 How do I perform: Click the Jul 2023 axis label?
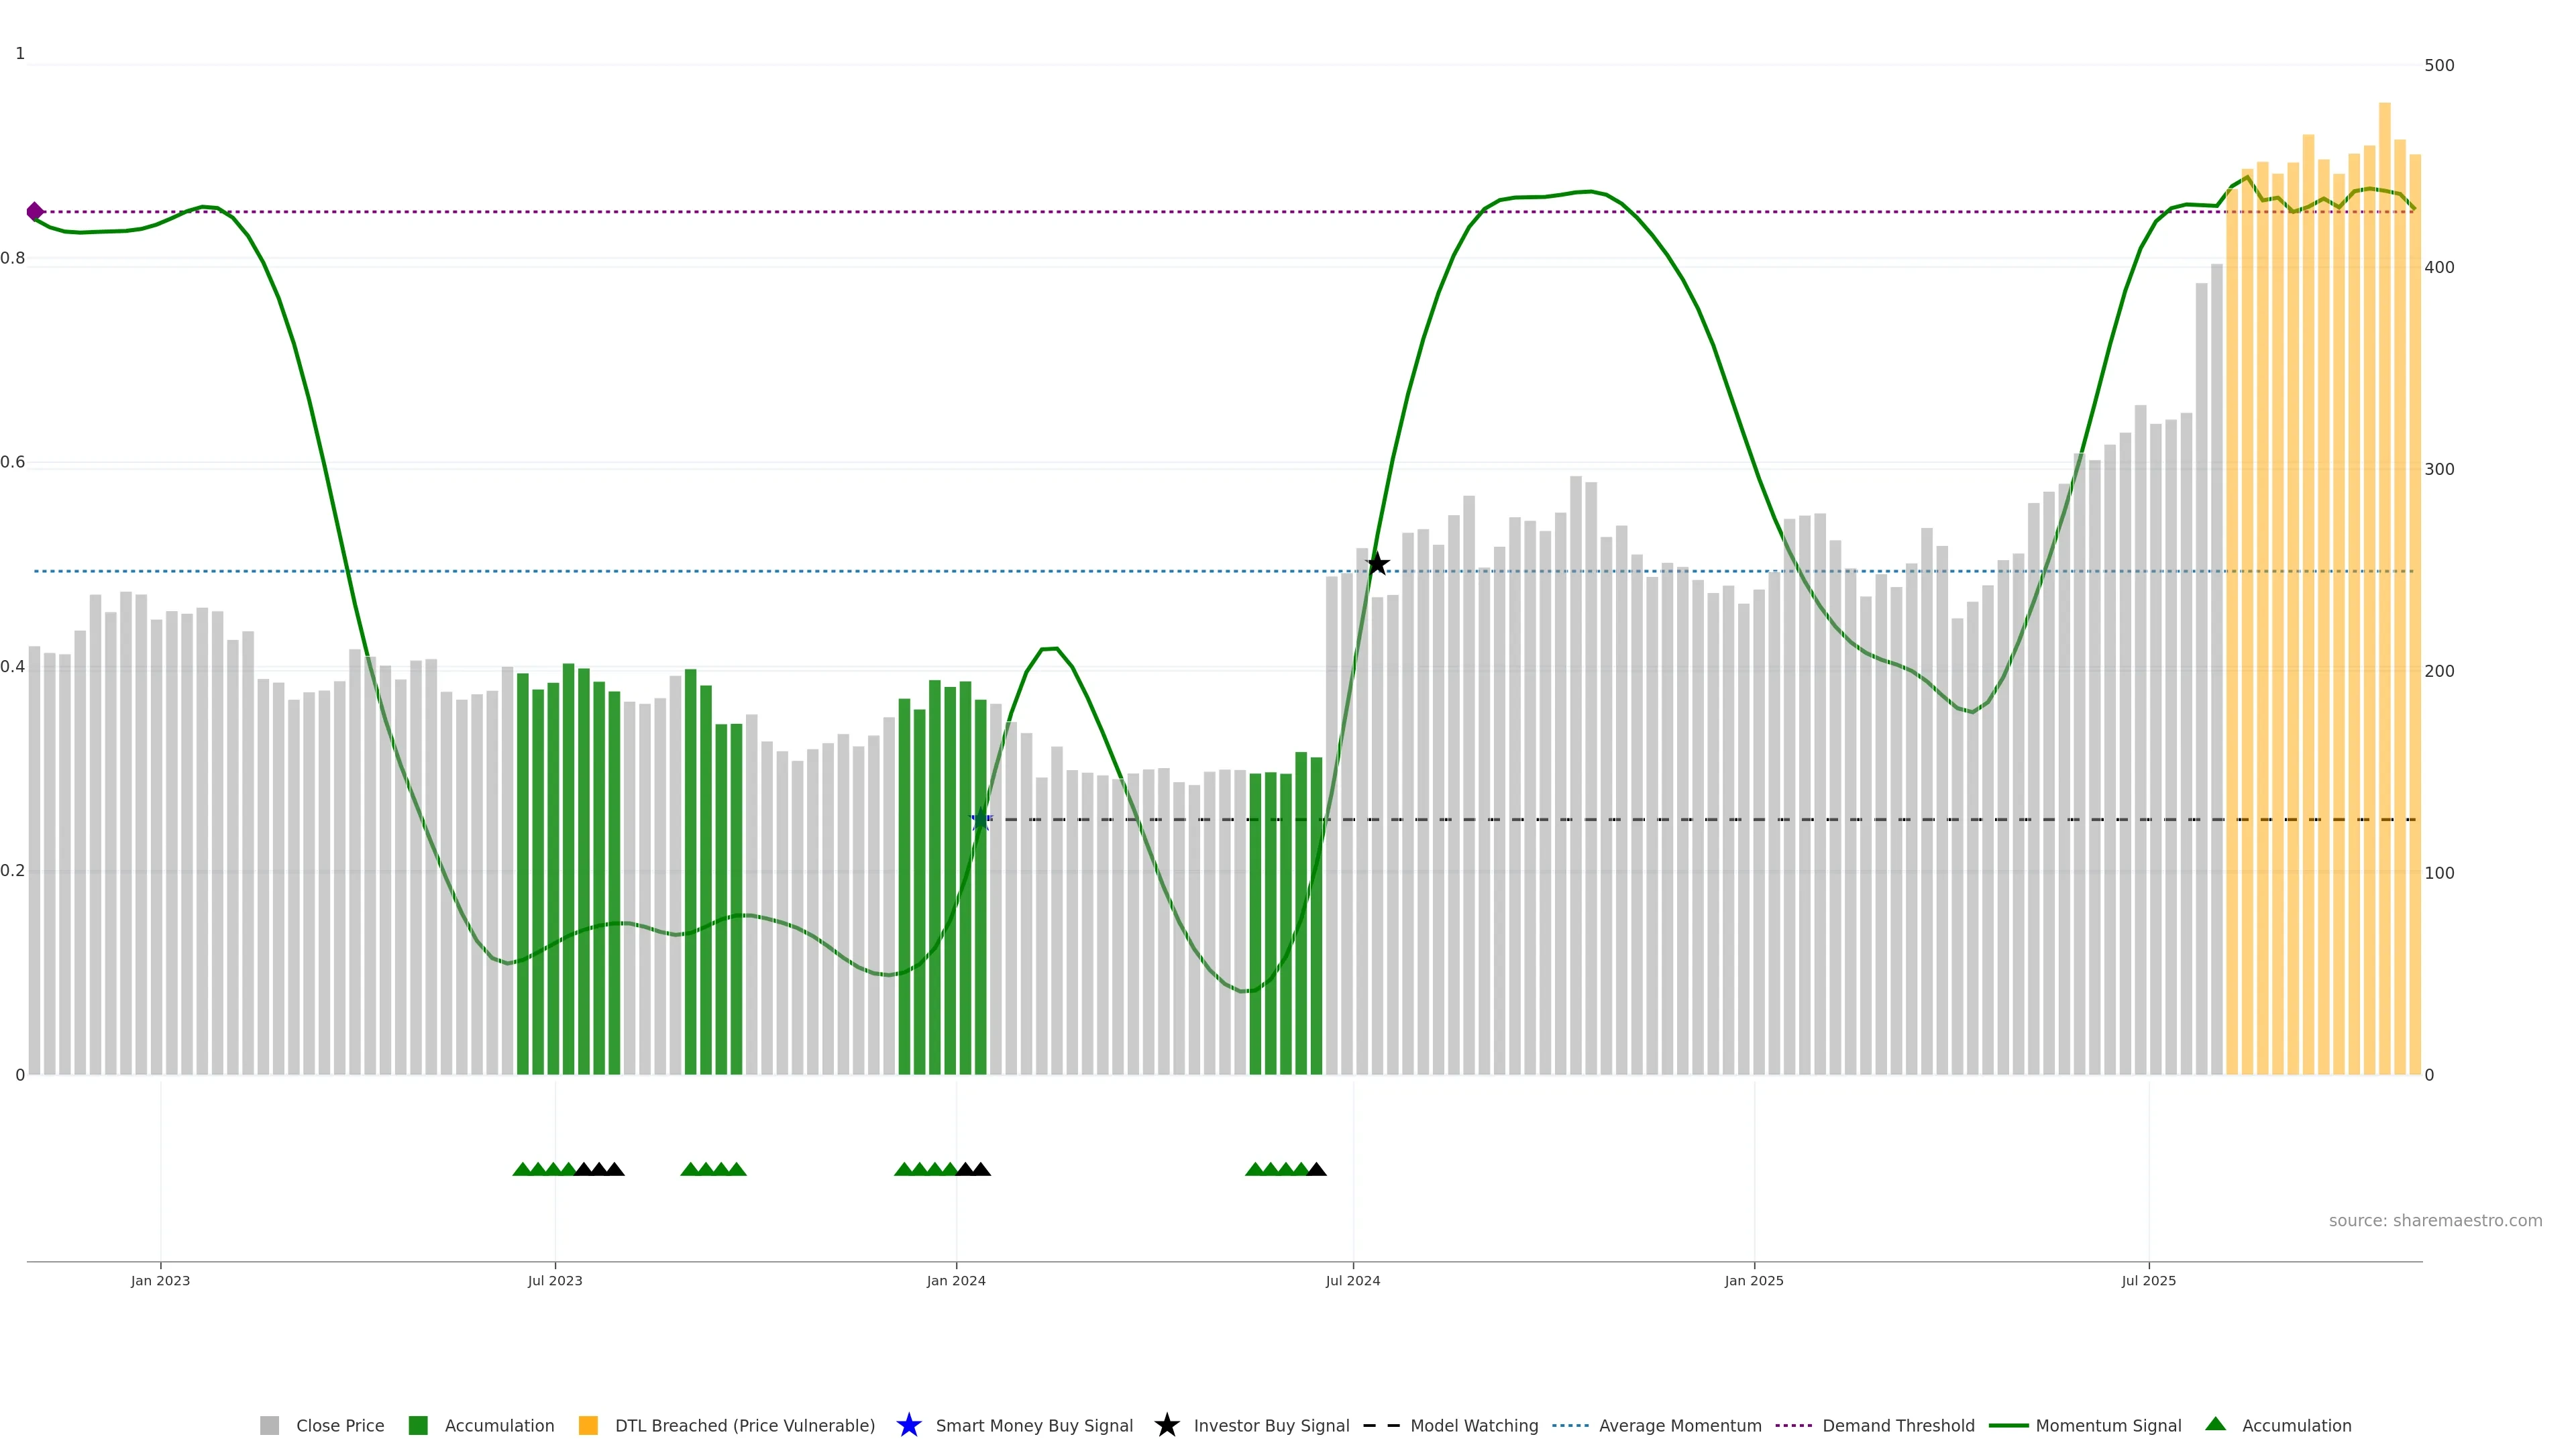click(555, 1280)
